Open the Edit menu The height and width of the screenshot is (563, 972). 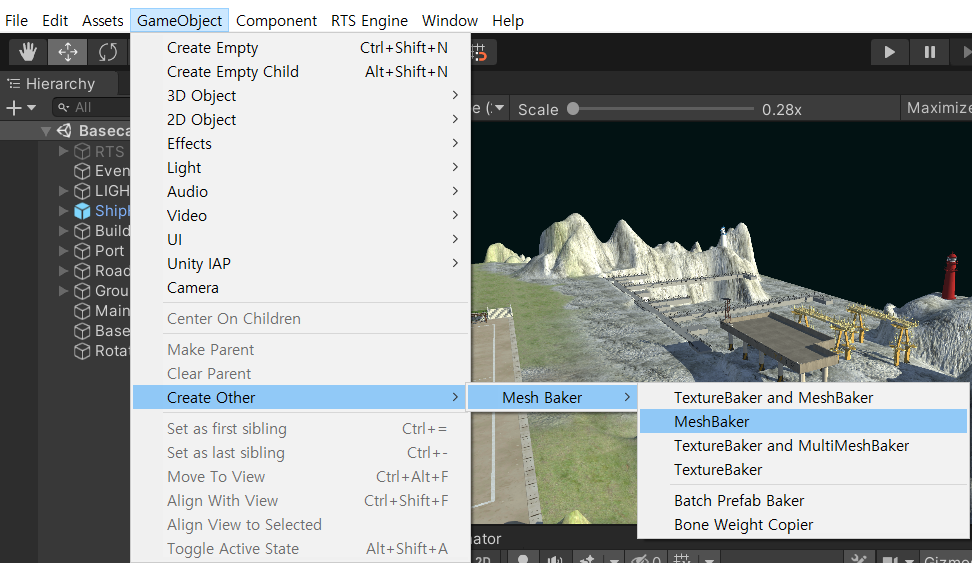click(x=55, y=20)
